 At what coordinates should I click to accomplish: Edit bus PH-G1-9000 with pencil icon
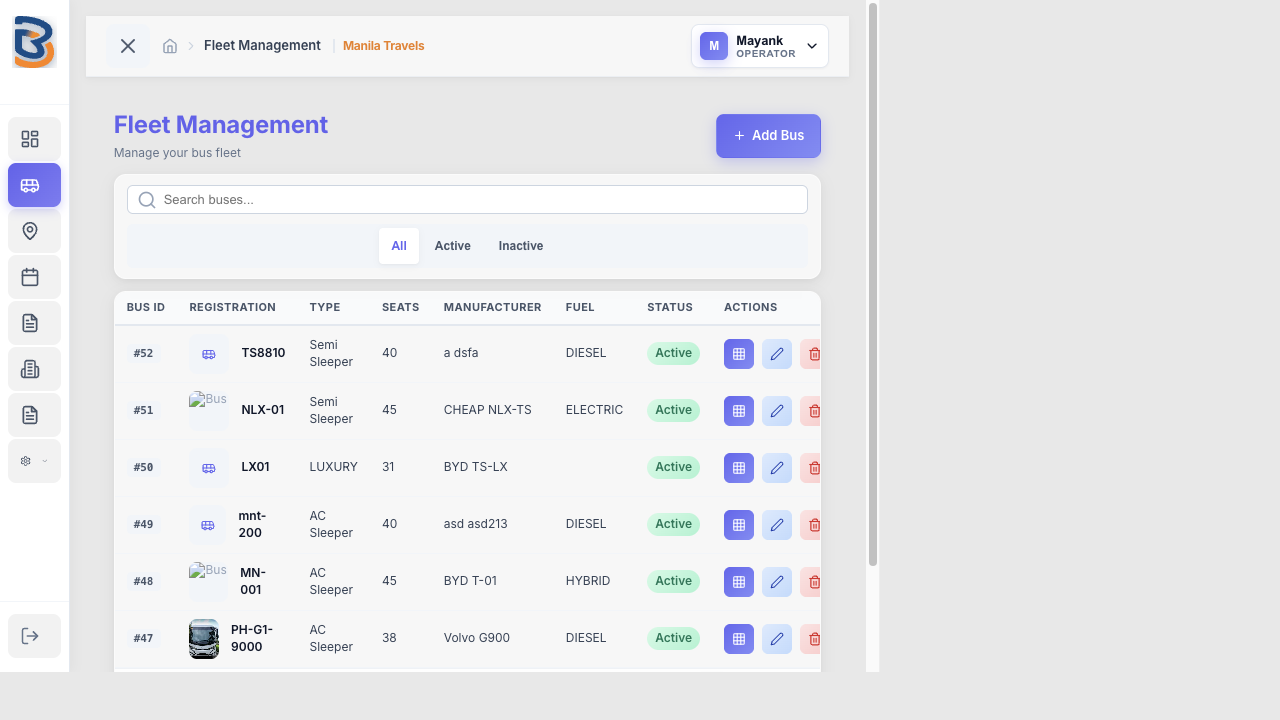coord(777,639)
